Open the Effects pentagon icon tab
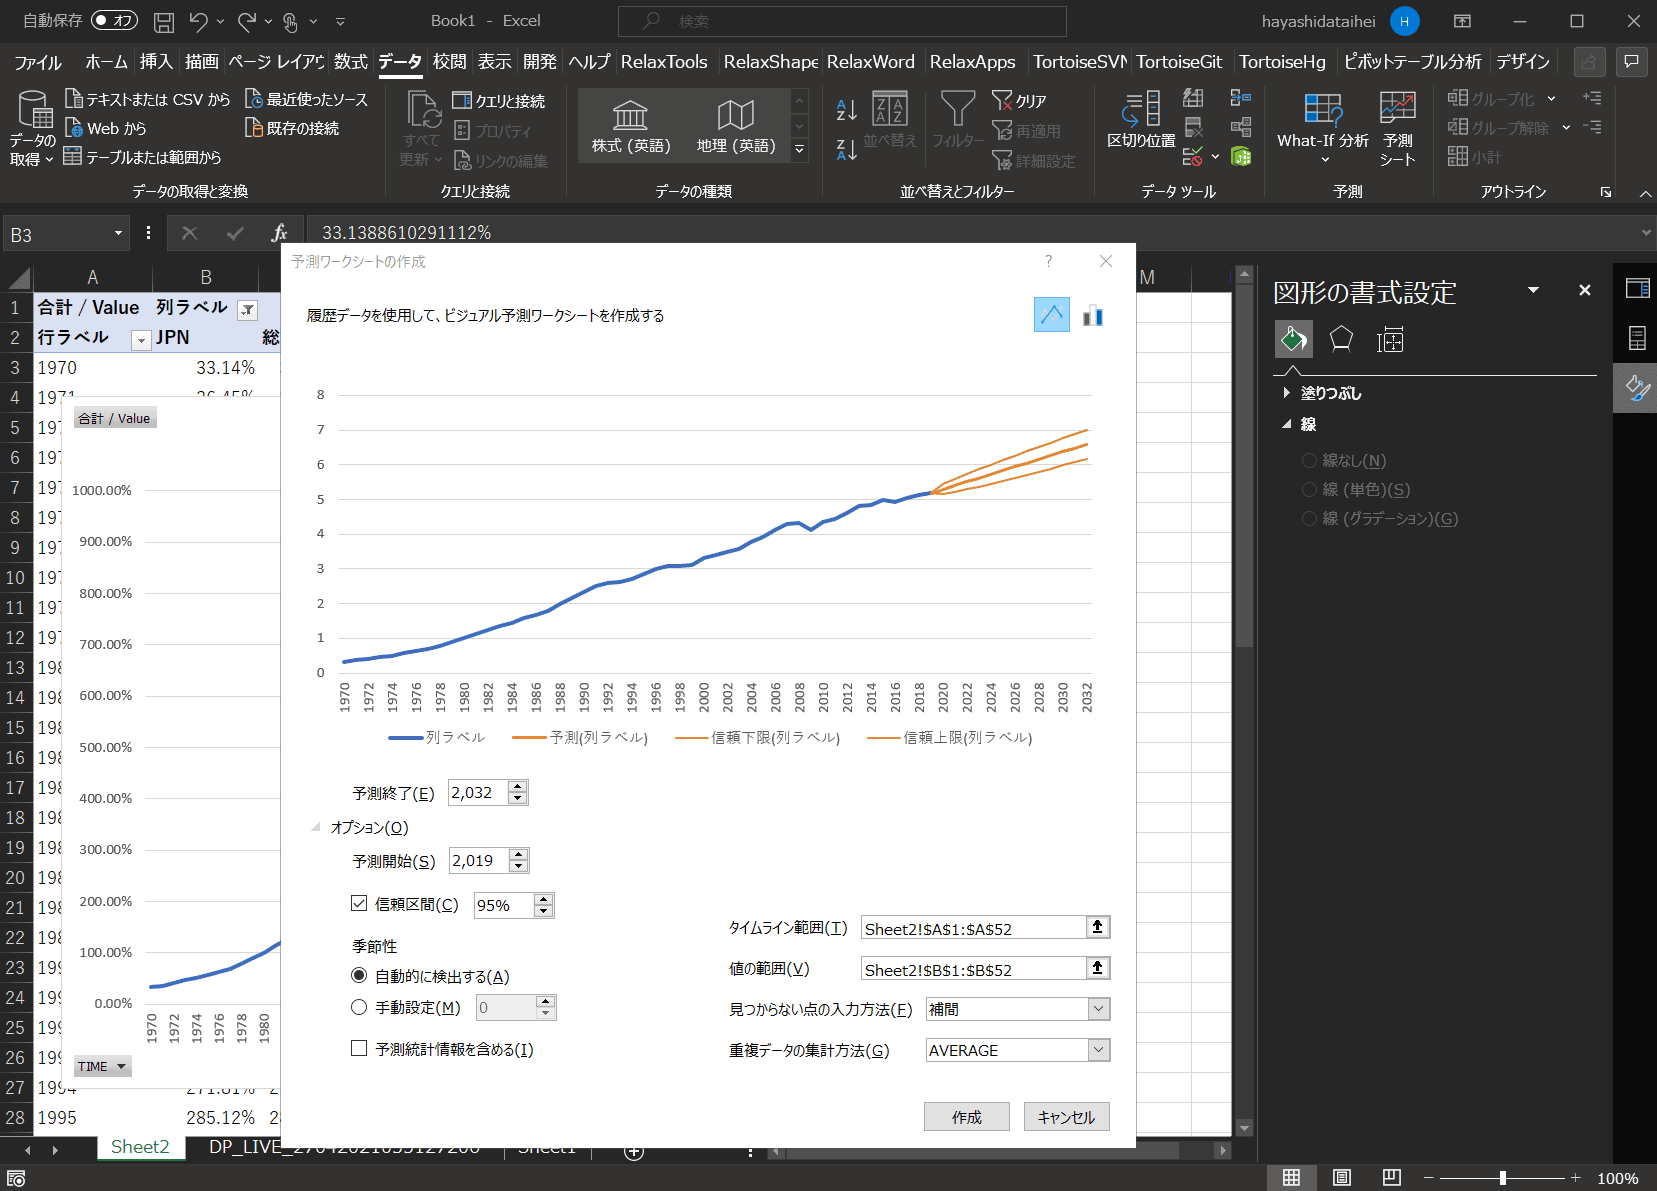1657x1191 pixels. pyautogui.click(x=1341, y=340)
